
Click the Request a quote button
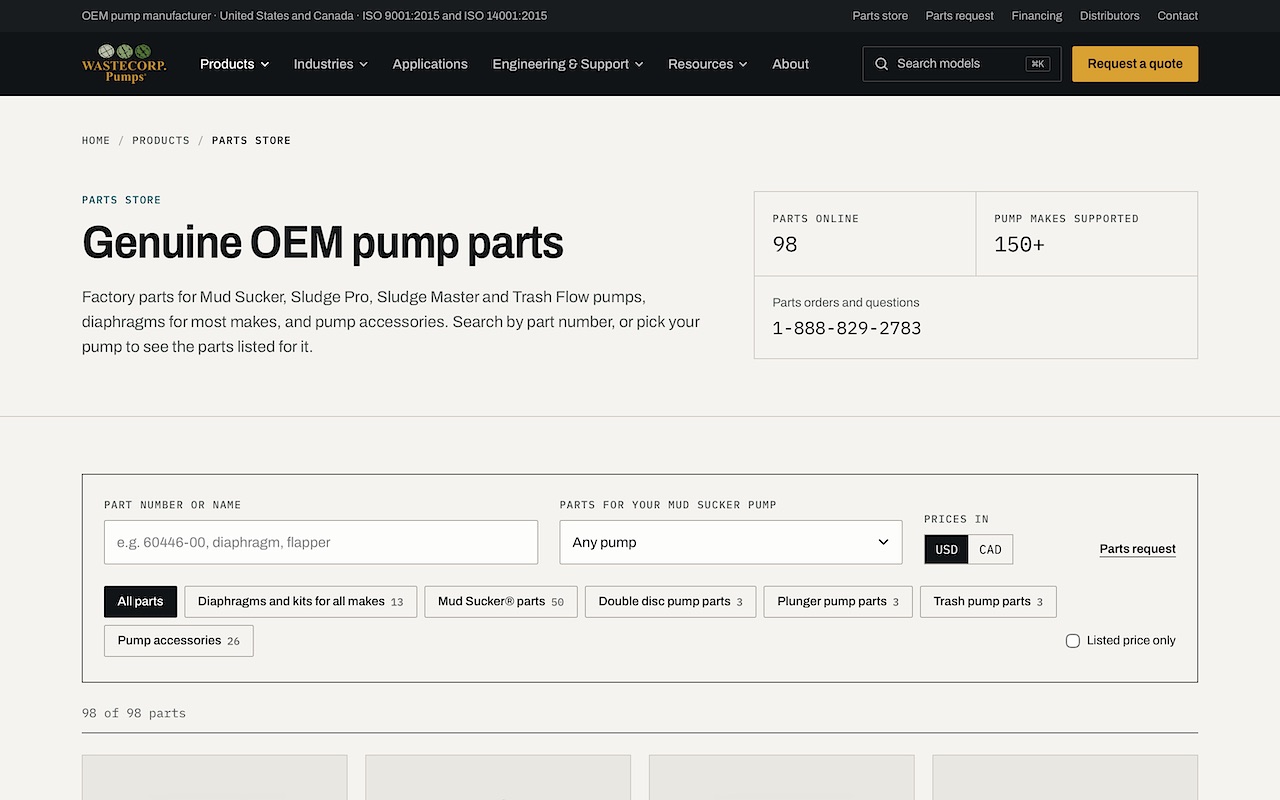(x=1135, y=64)
